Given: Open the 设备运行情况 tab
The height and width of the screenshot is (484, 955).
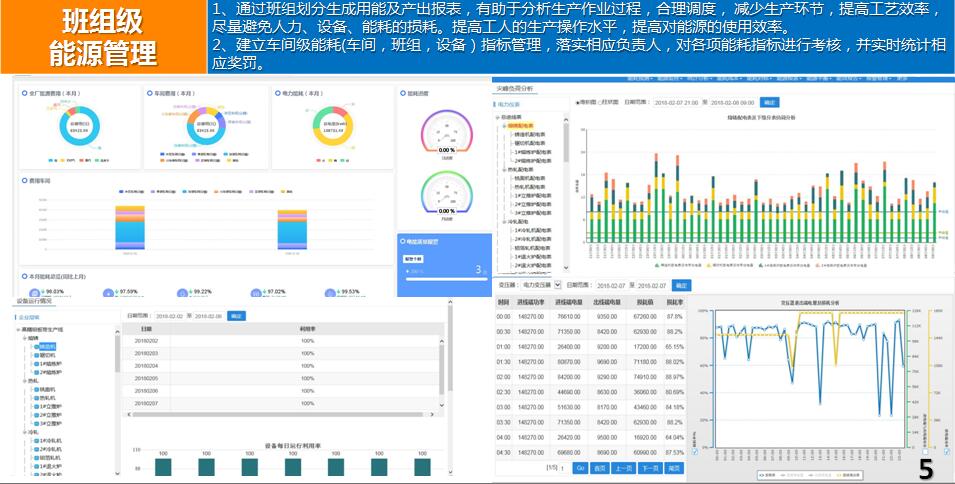Looking at the screenshot, I should pos(34,300).
